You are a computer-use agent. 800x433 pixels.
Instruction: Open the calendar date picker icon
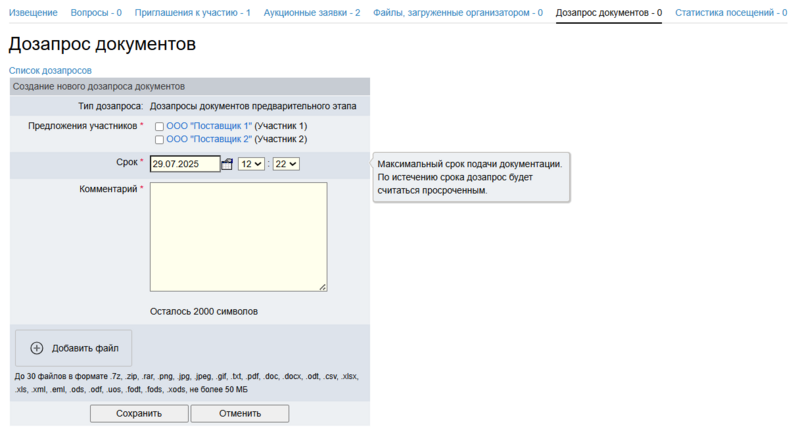coord(227,164)
